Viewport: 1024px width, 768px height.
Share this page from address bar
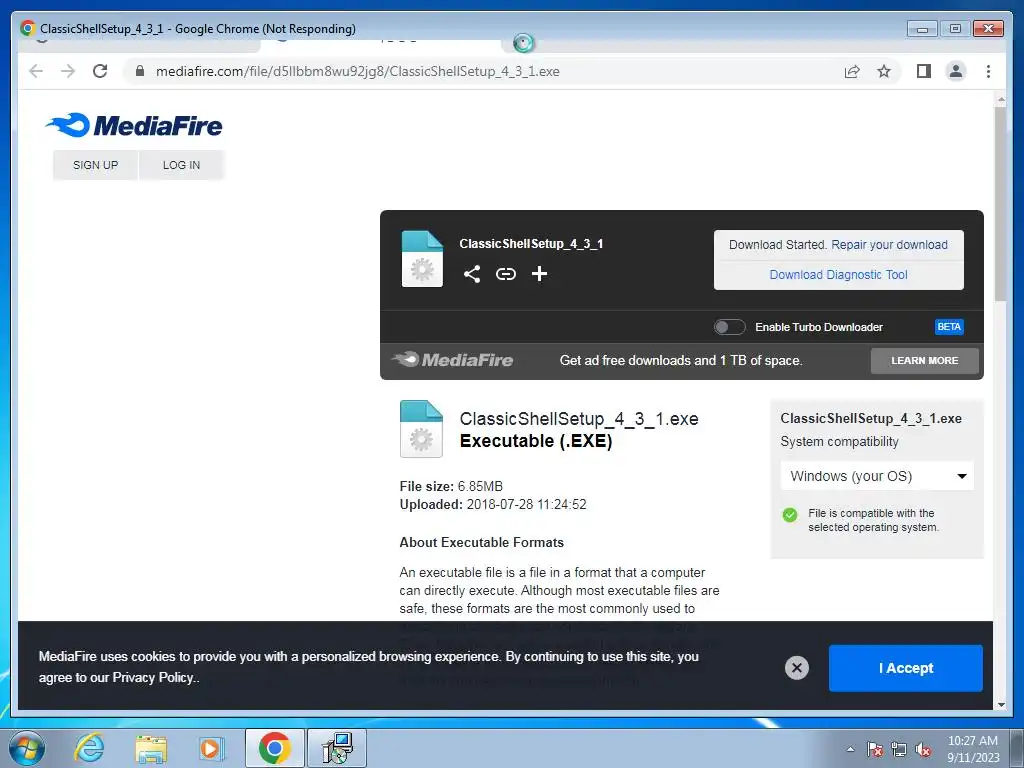(852, 71)
